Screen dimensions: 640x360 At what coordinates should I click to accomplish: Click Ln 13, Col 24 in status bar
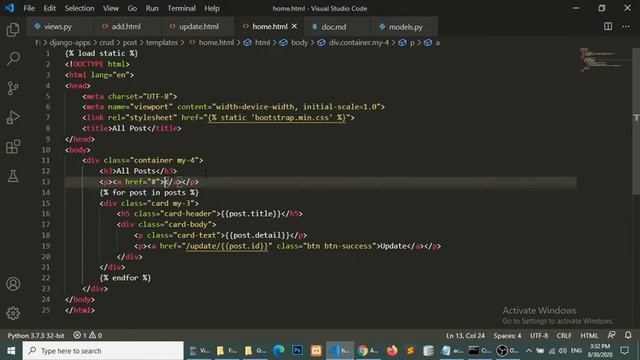click(x=465, y=336)
